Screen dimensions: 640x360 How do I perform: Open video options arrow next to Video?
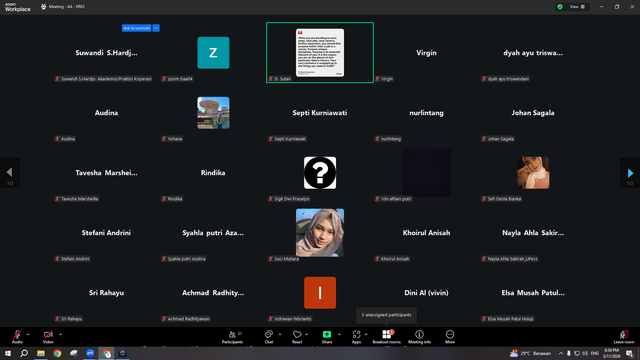(x=60, y=334)
